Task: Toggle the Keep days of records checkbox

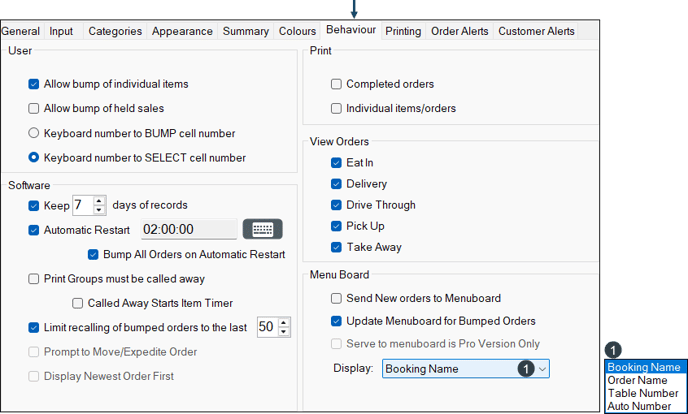Action: pos(34,206)
